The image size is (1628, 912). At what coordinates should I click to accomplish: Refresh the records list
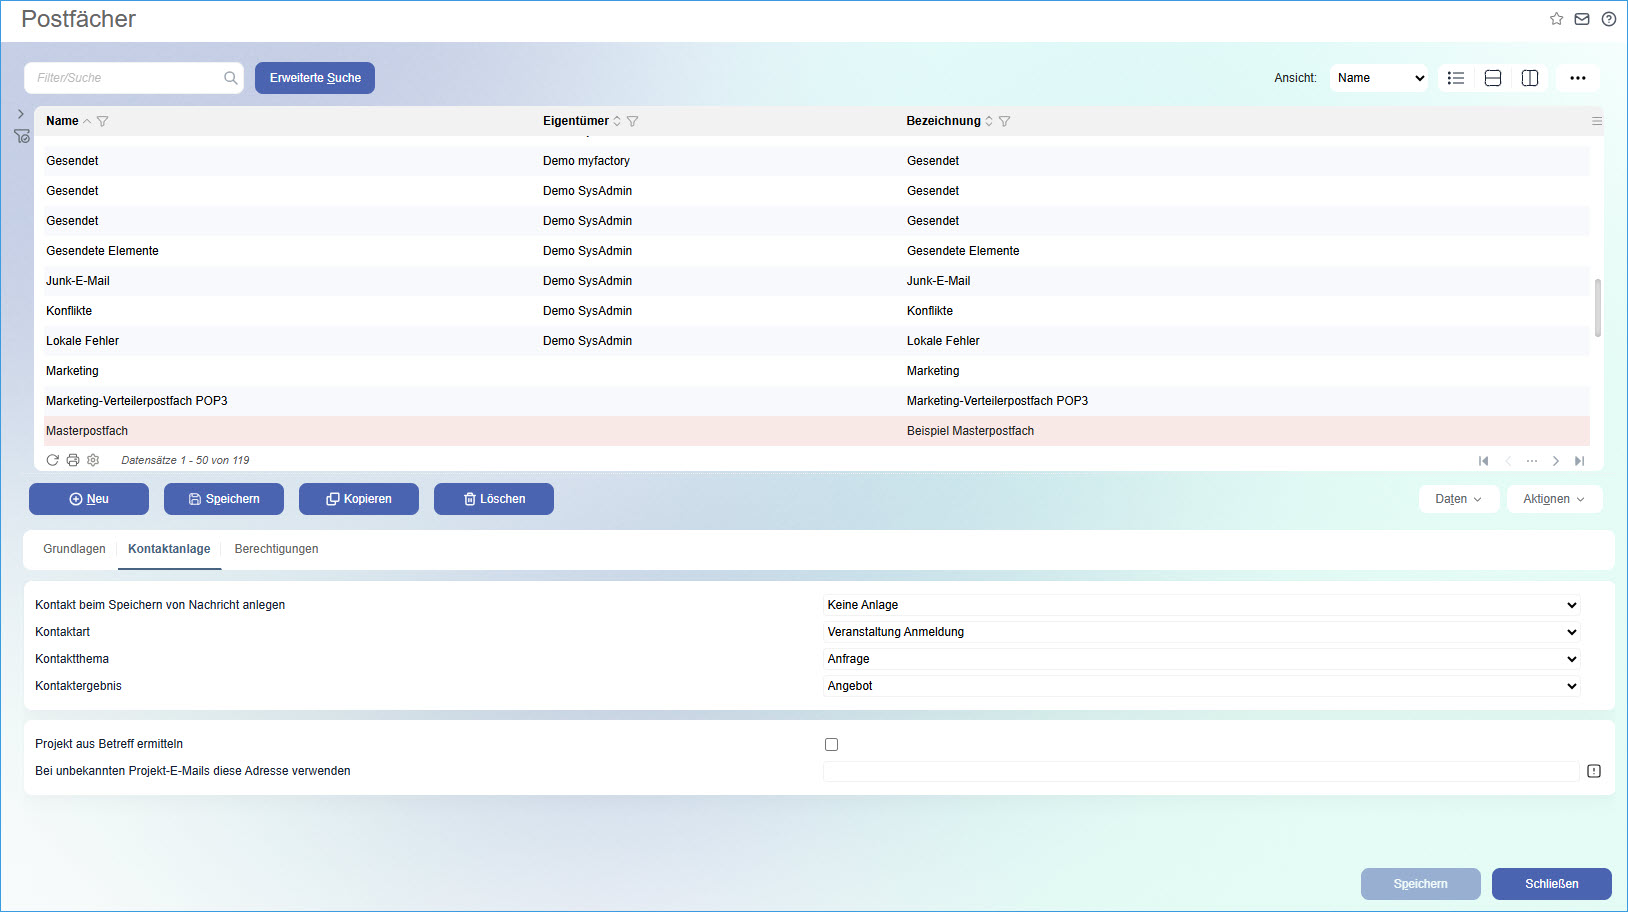(53, 460)
